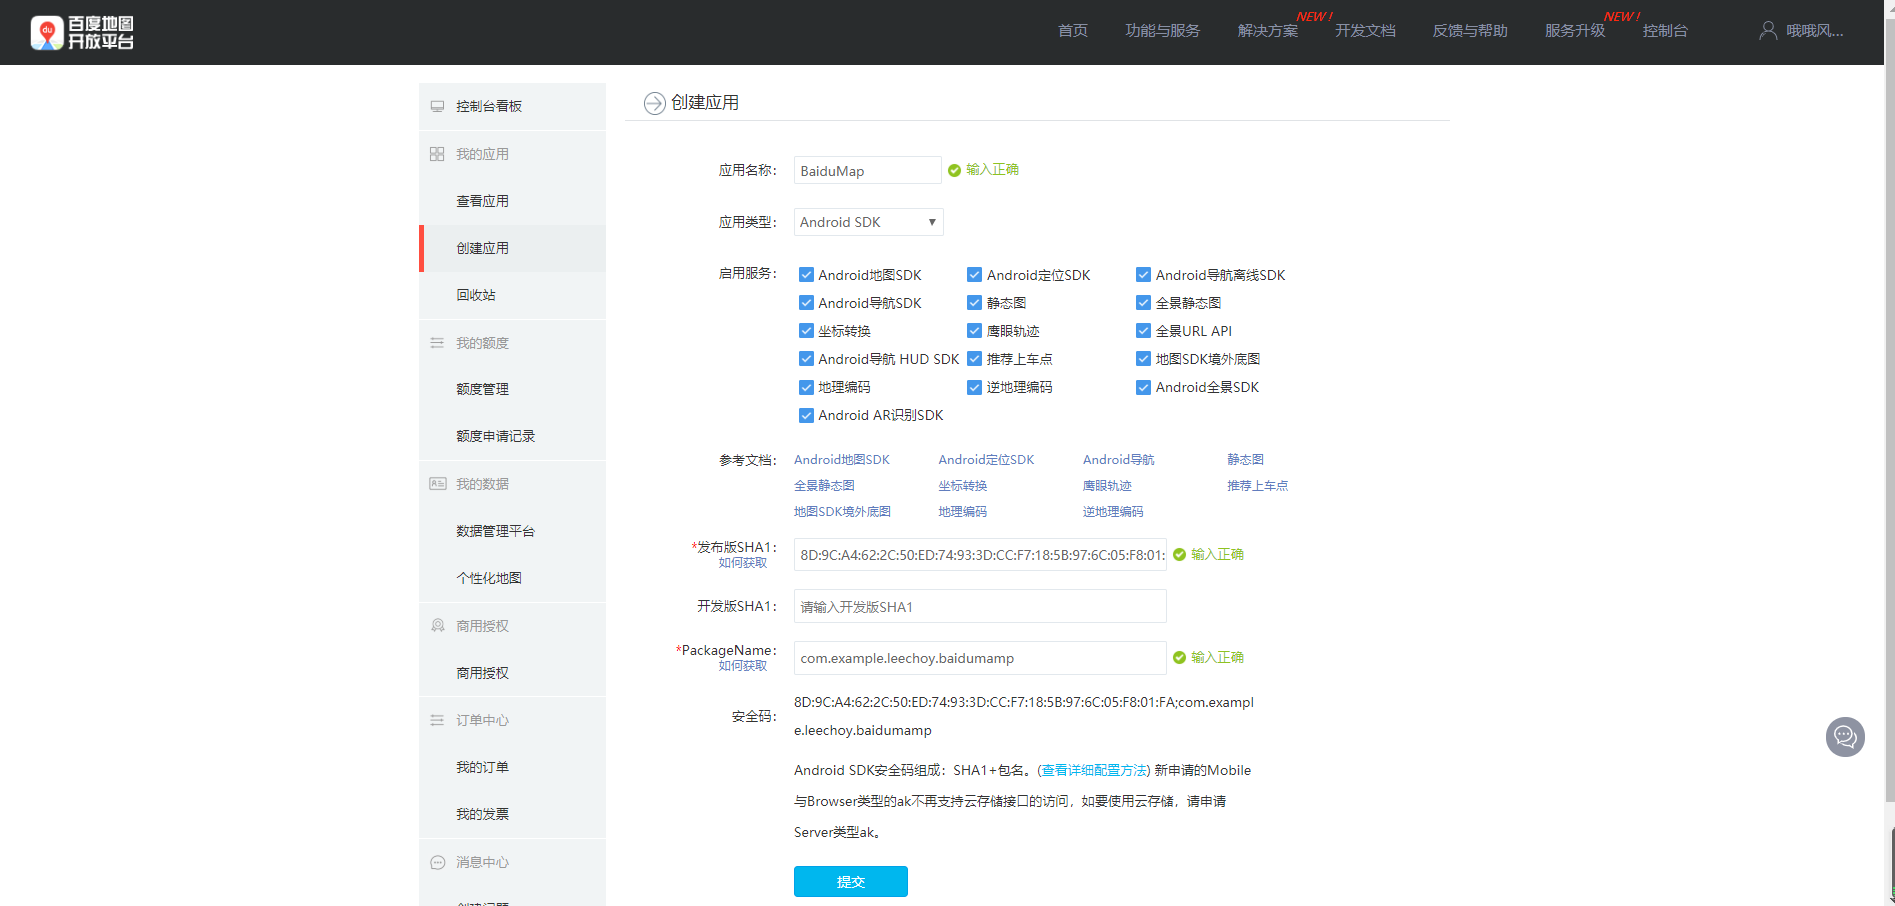The width and height of the screenshot is (1895, 906).
Task: Click the 商用授权 badge icon in sidebar header
Action: coord(437,626)
